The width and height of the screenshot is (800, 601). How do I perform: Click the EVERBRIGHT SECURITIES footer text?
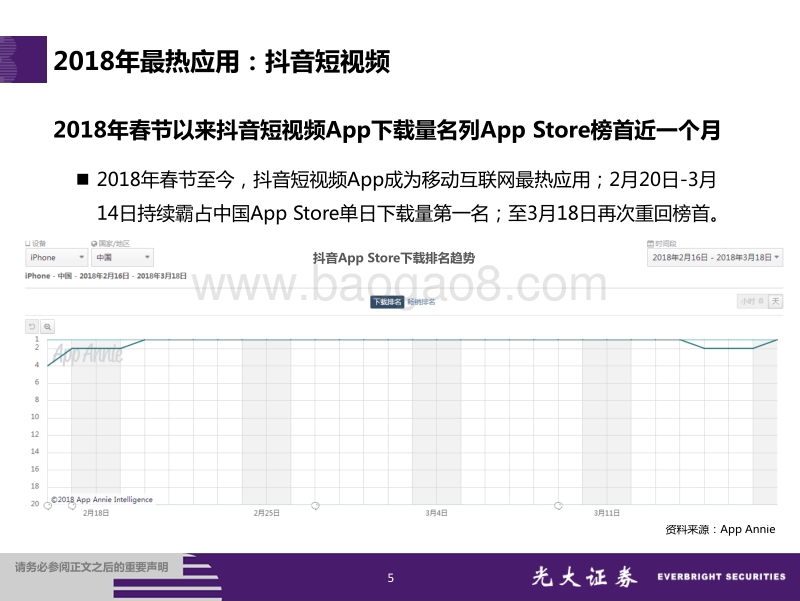[x=721, y=577]
